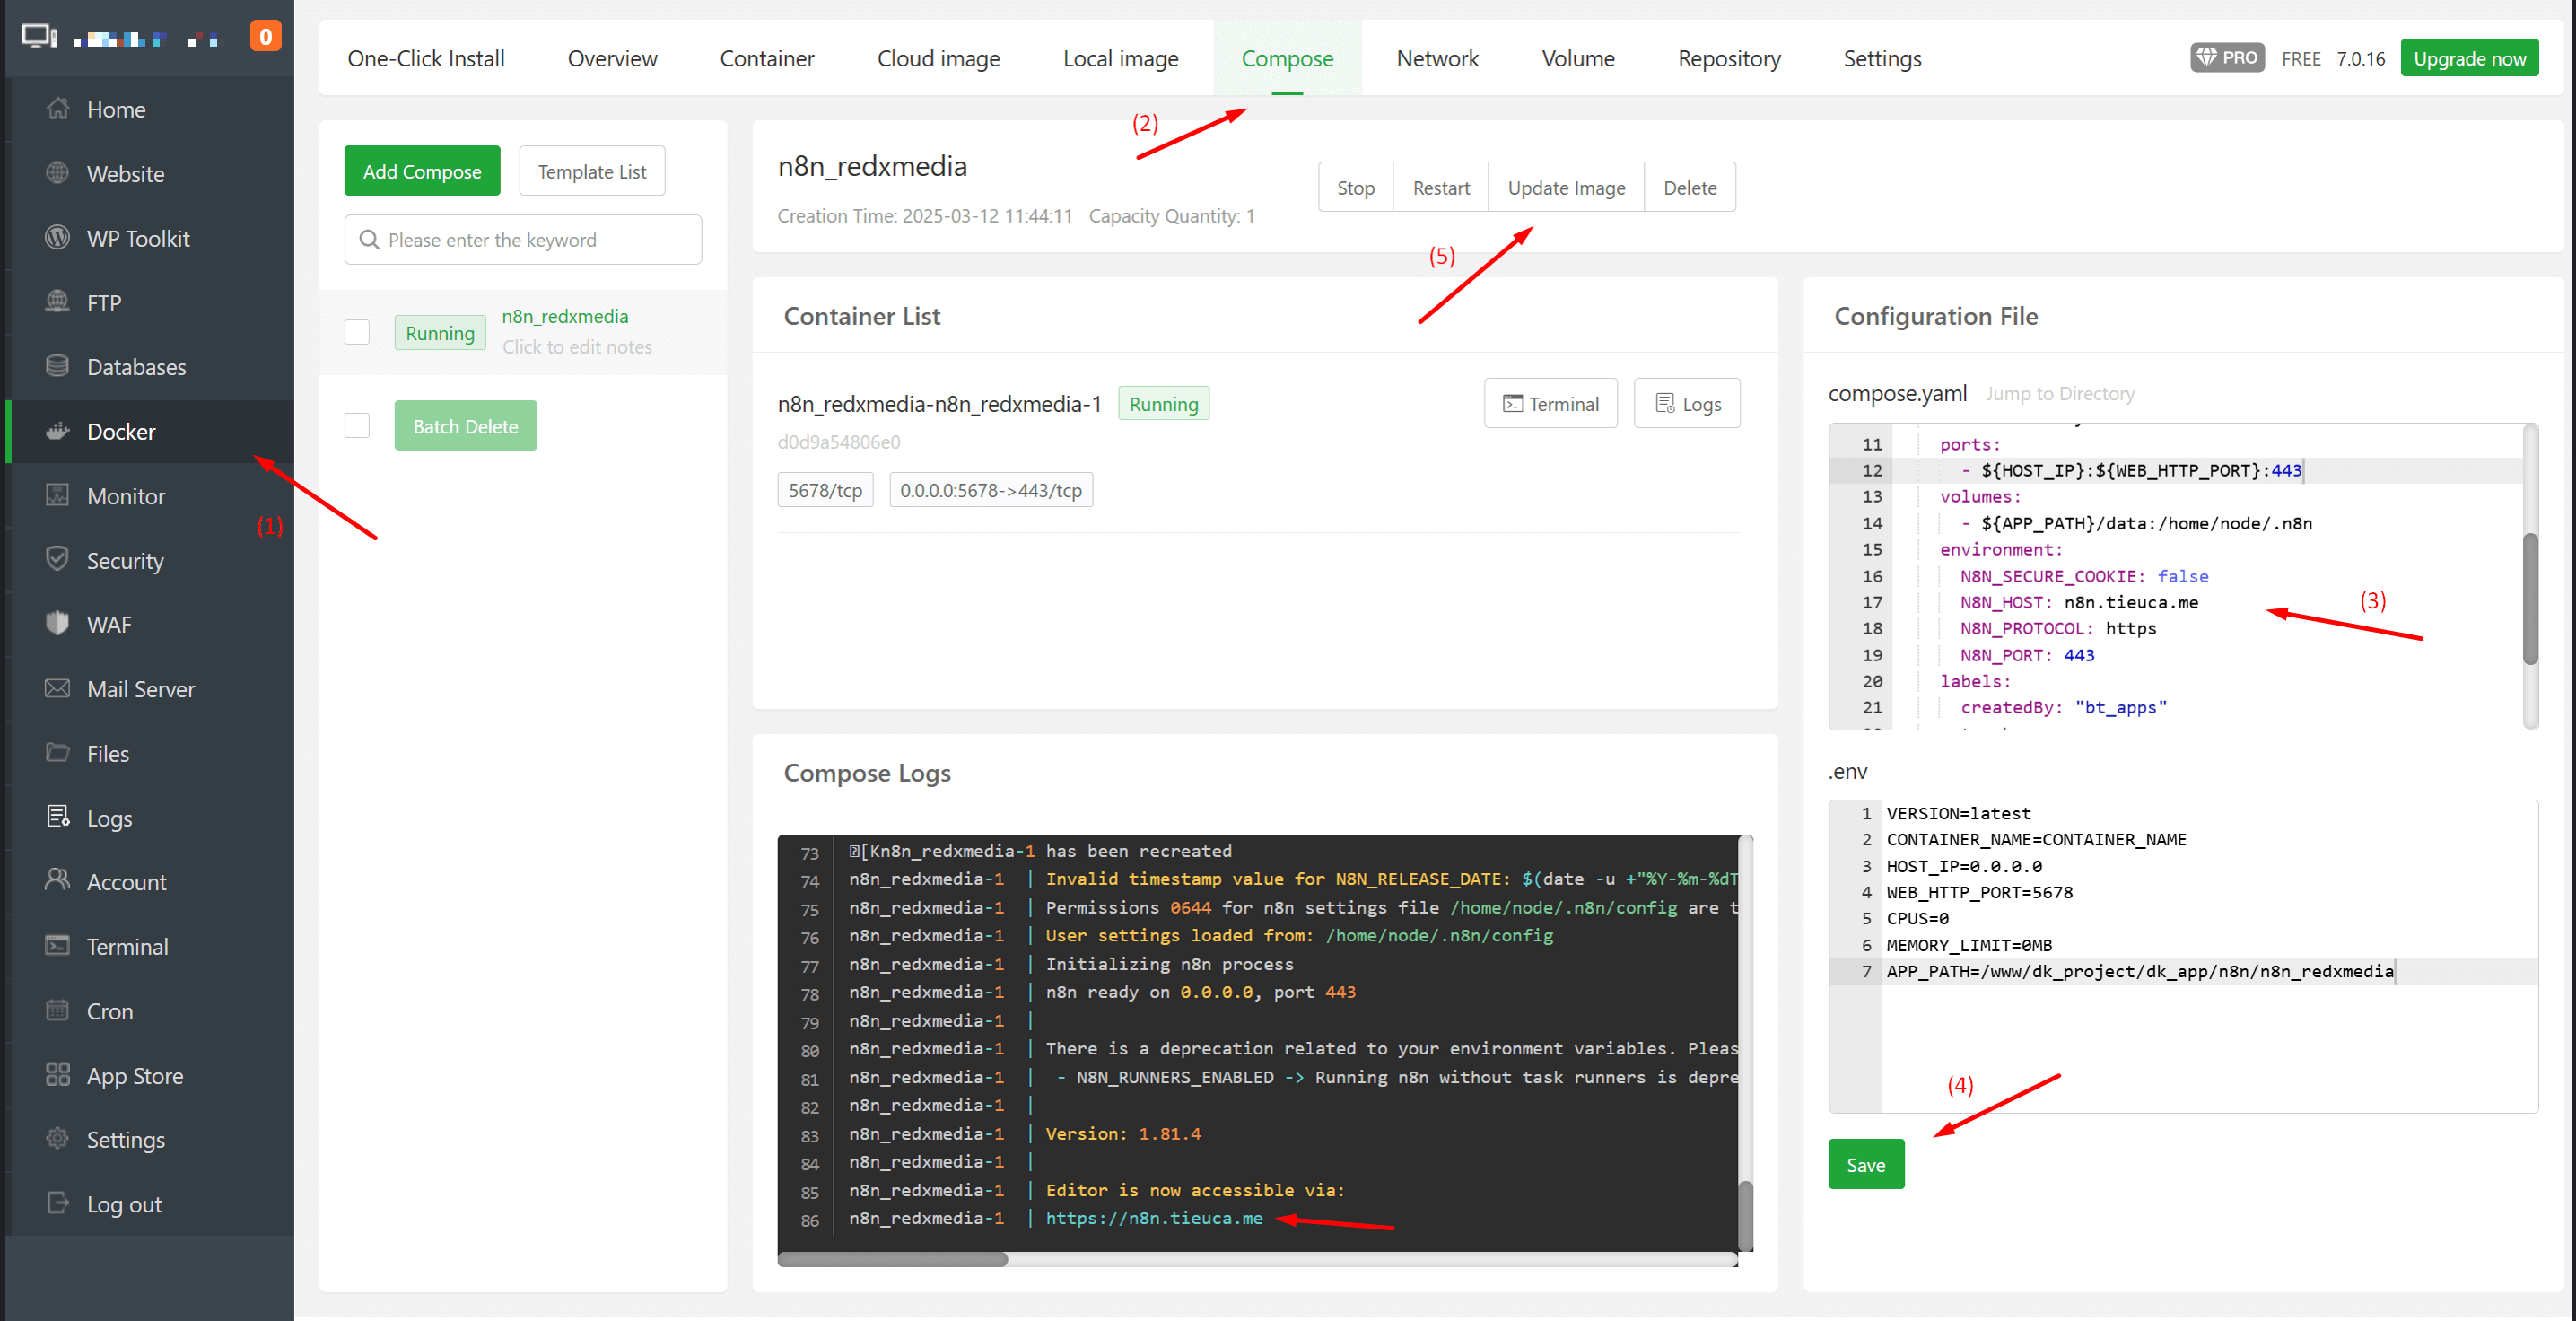This screenshot has height=1321, width=2576.
Task: Click the Upgrade now button
Action: (x=2469, y=58)
